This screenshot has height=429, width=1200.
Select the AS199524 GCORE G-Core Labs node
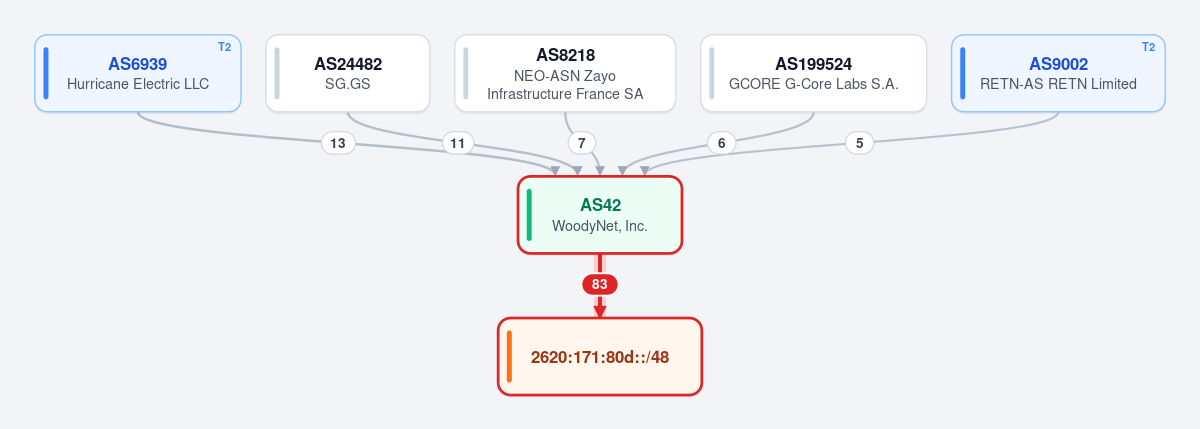pyautogui.click(x=814, y=73)
